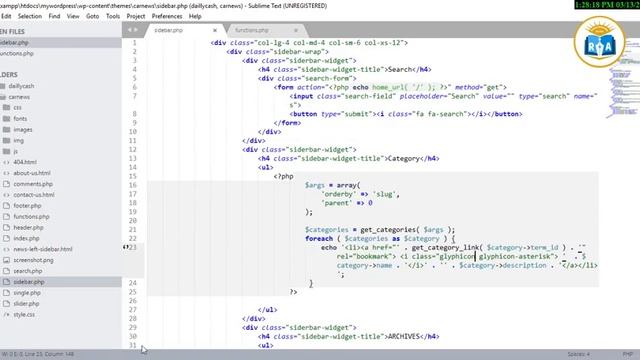
Task: Click the foreach loop line
Action: 380,239
